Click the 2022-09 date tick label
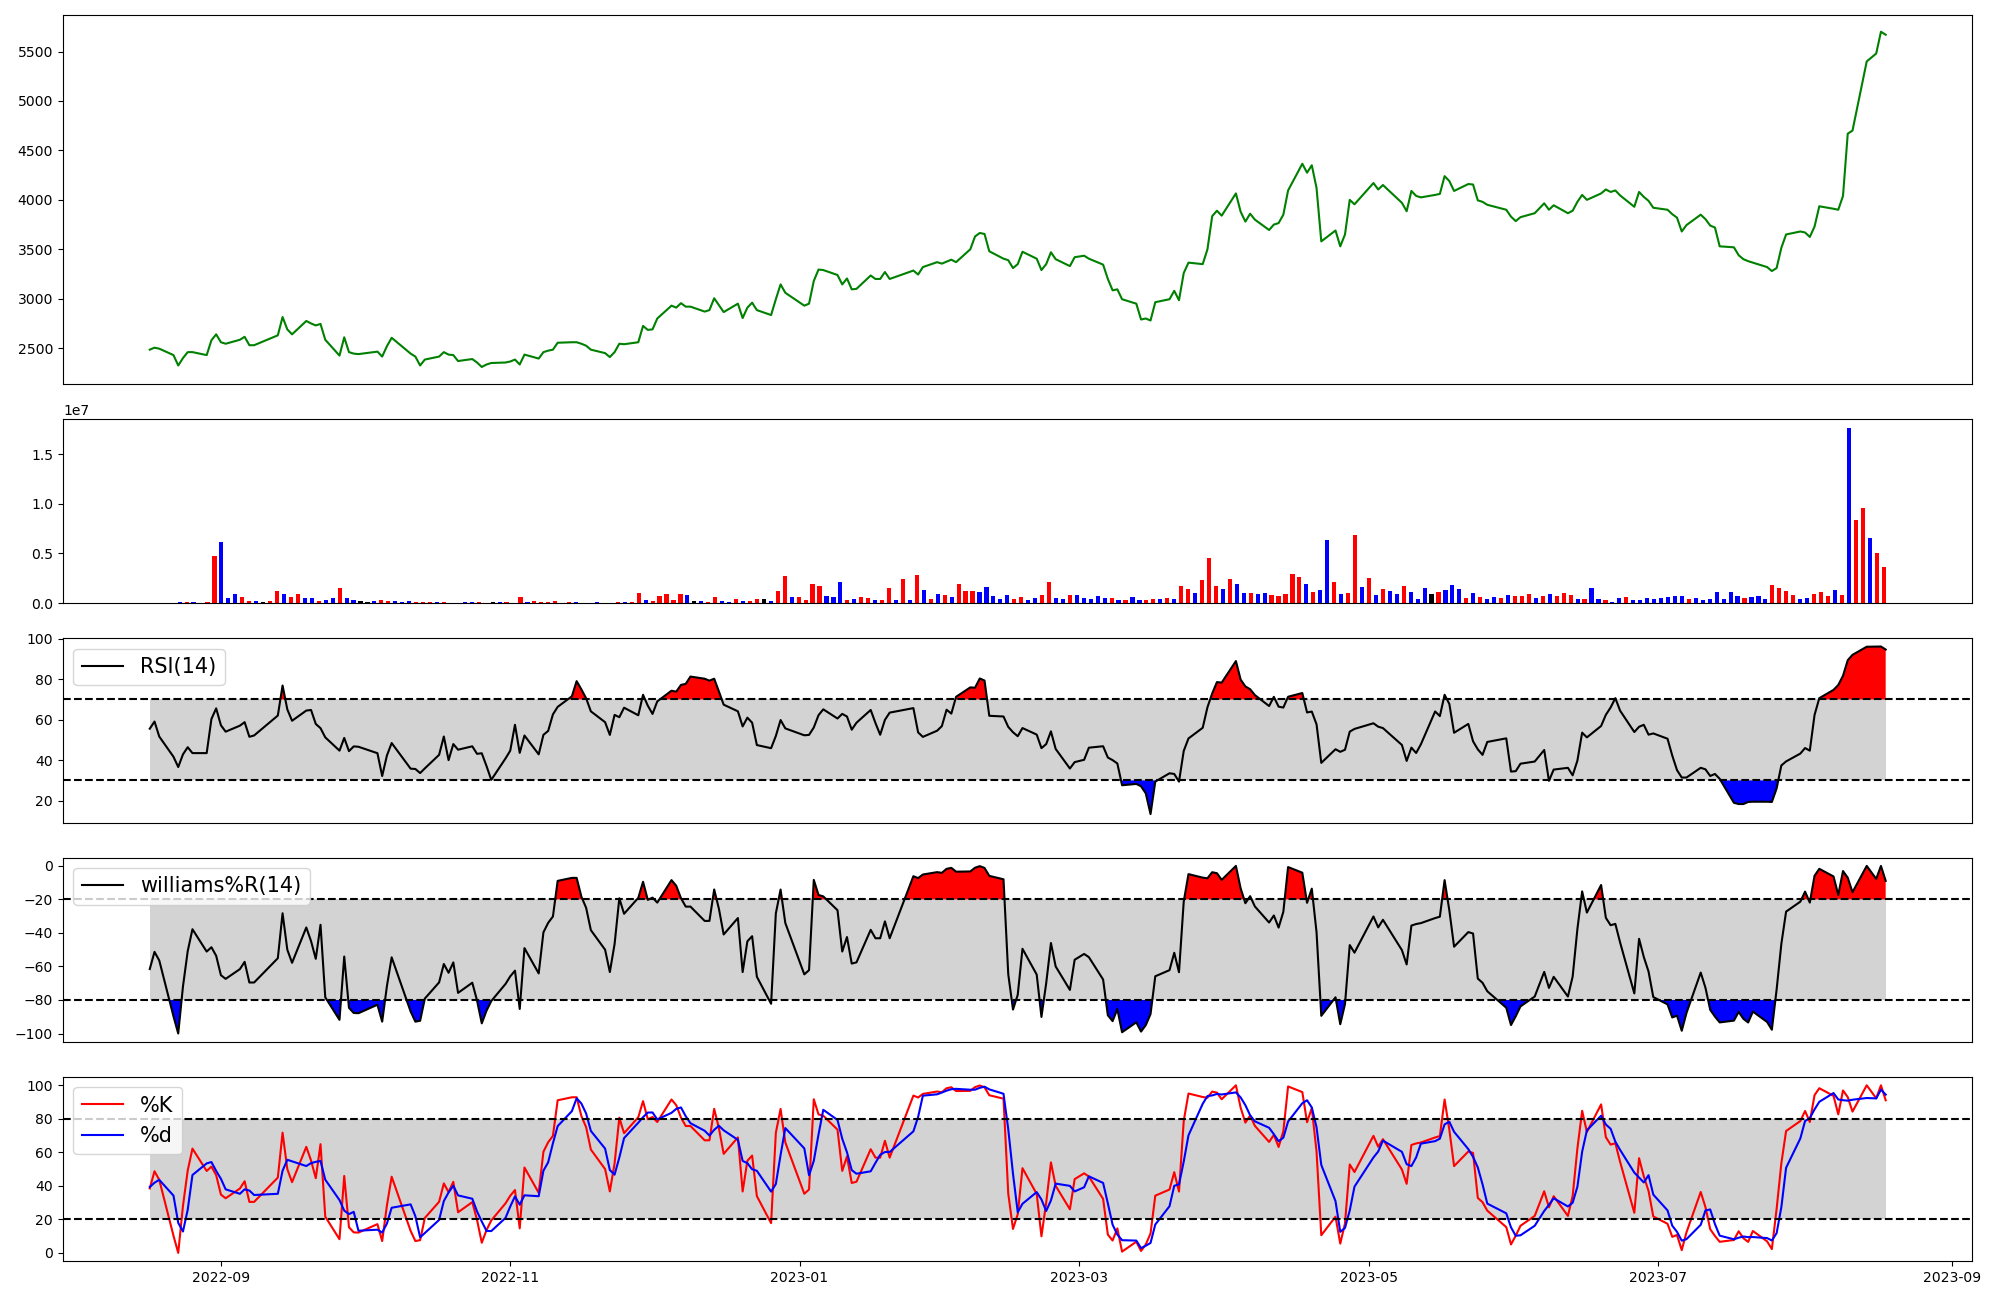The height and width of the screenshot is (1300, 2000). (x=221, y=1277)
